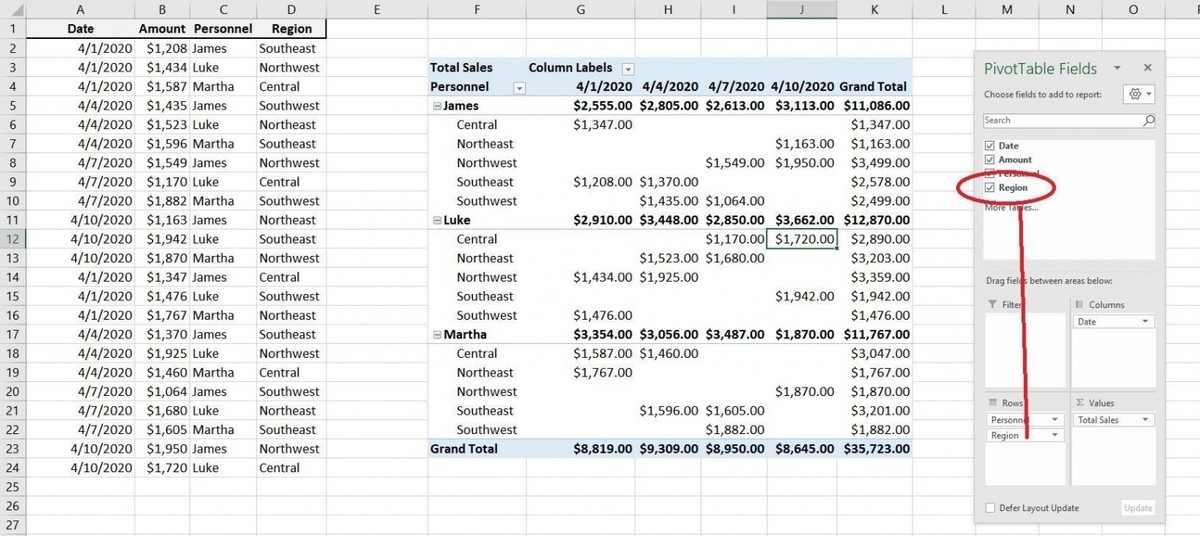
Task: Click the Grand Total row label in F23
Action: click(x=477, y=449)
